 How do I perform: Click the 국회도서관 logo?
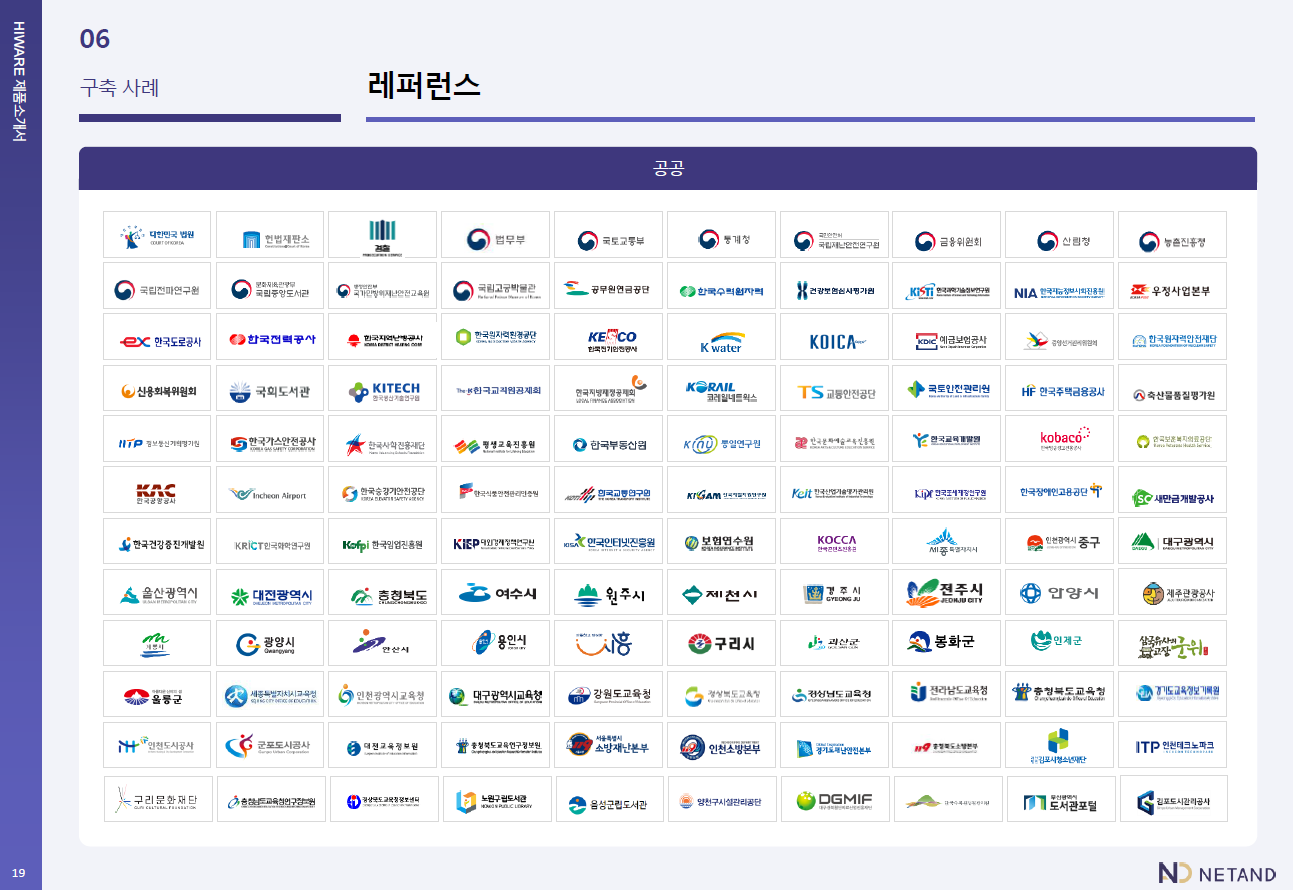click(270, 389)
